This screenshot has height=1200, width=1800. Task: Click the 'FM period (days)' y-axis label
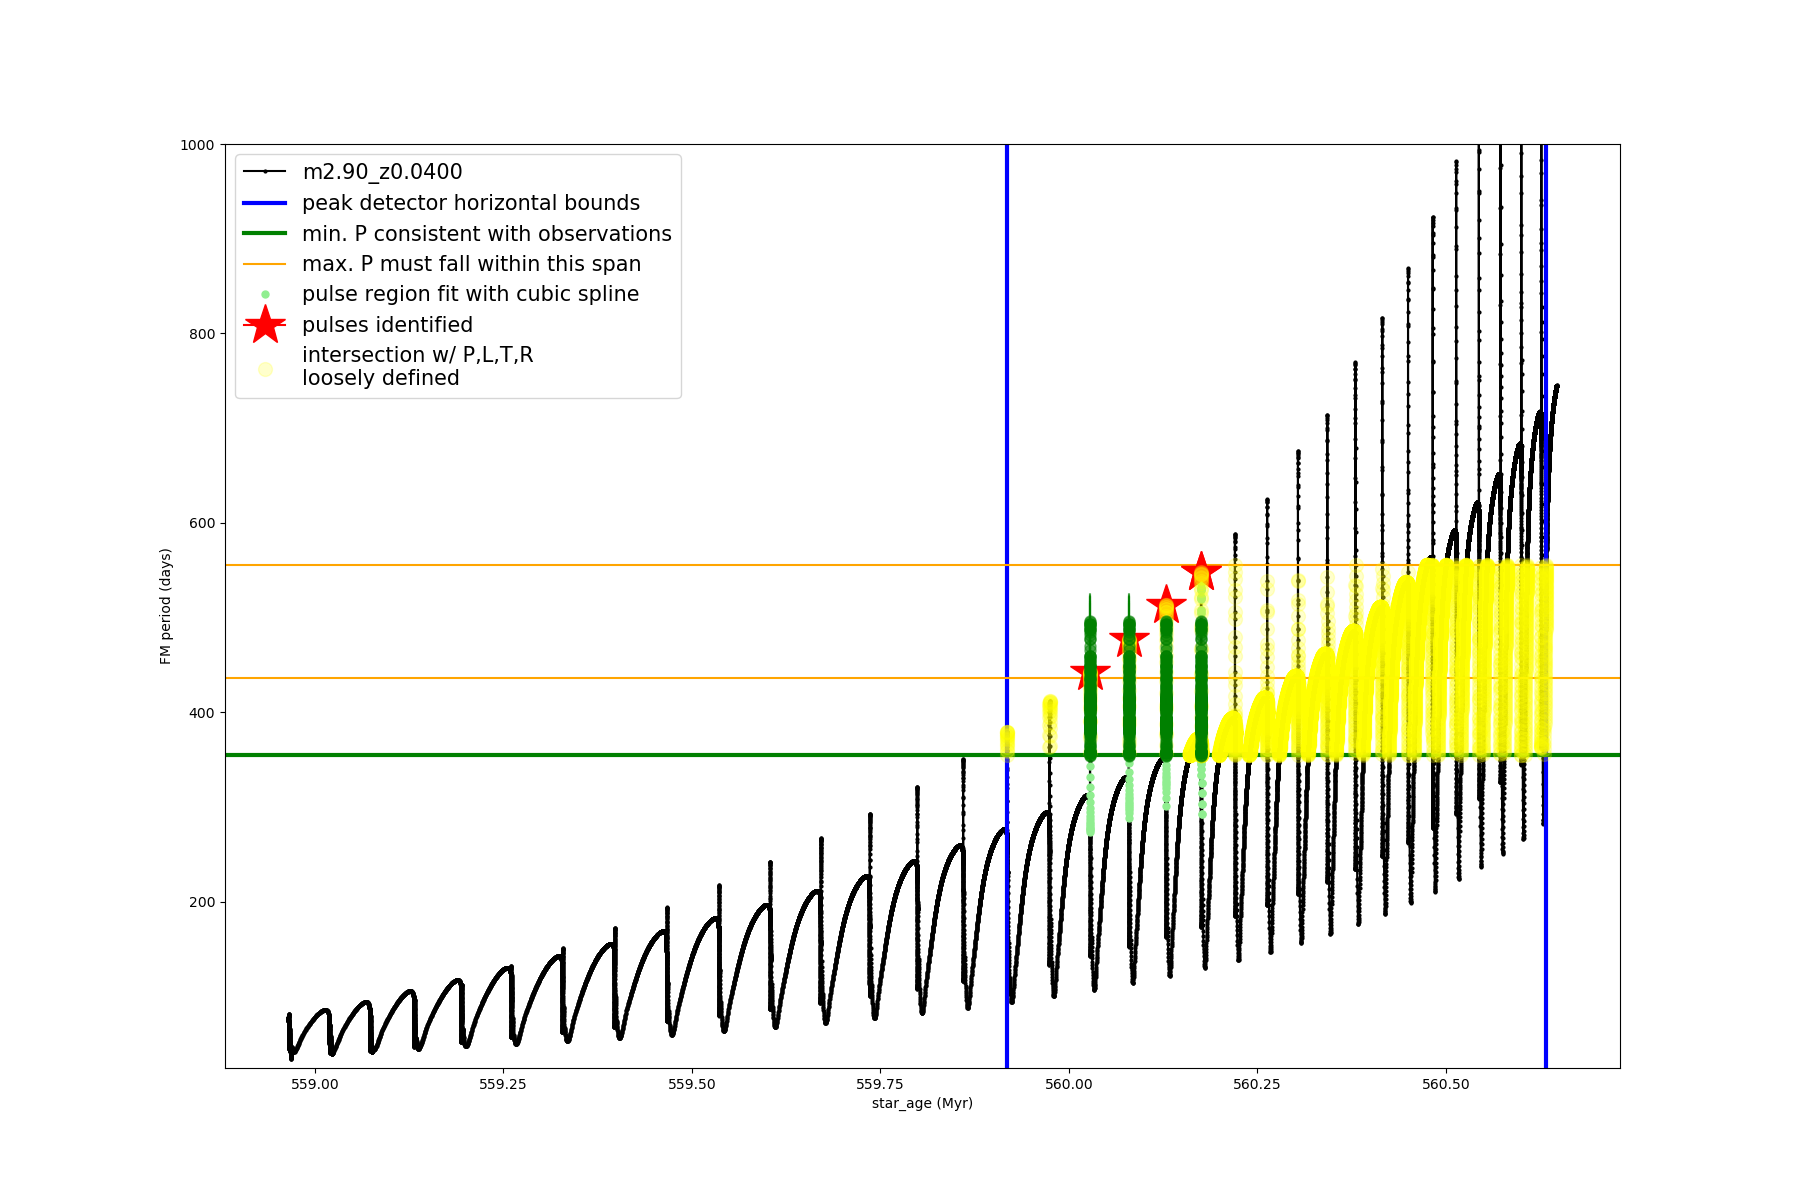pyautogui.click(x=166, y=606)
